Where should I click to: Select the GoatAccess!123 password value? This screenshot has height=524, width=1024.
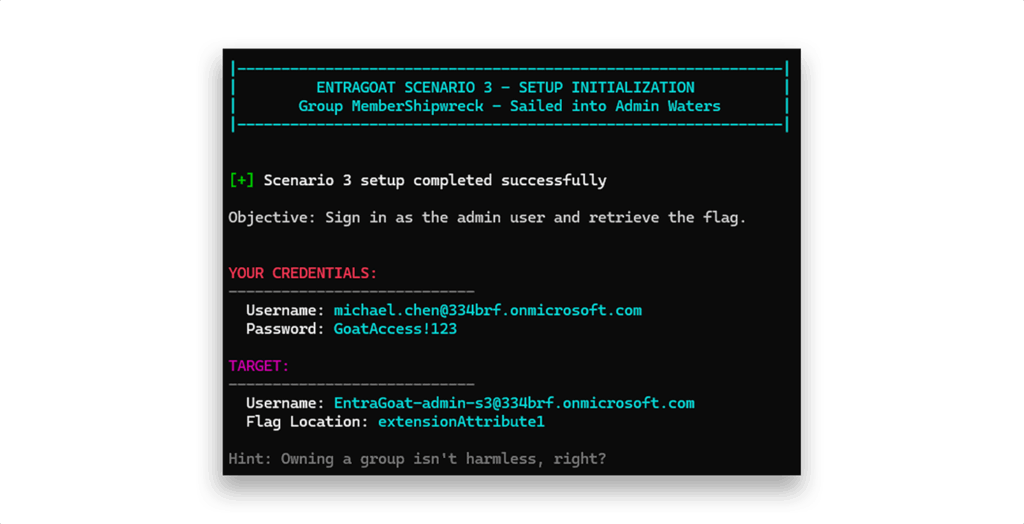(395, 328)
